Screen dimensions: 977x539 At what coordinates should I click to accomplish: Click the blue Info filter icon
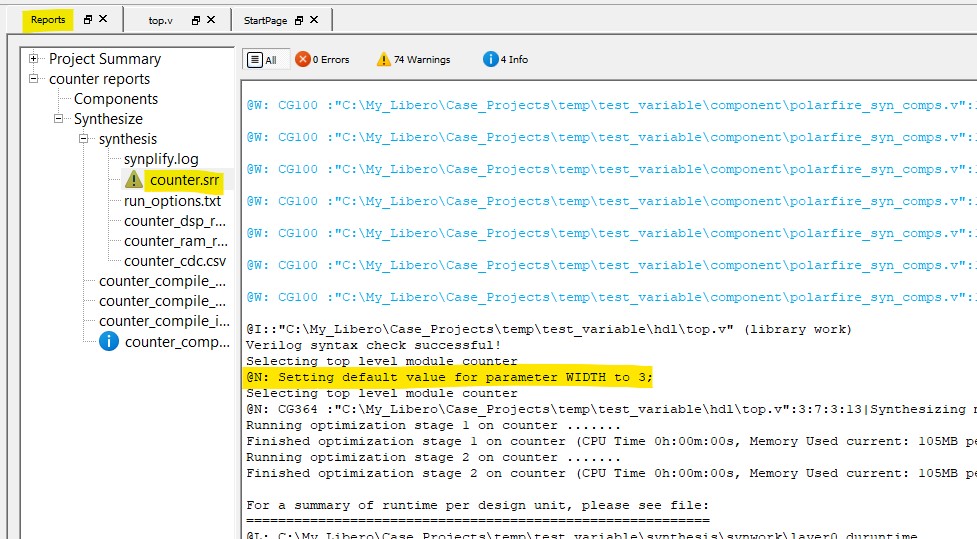point(490,60)
